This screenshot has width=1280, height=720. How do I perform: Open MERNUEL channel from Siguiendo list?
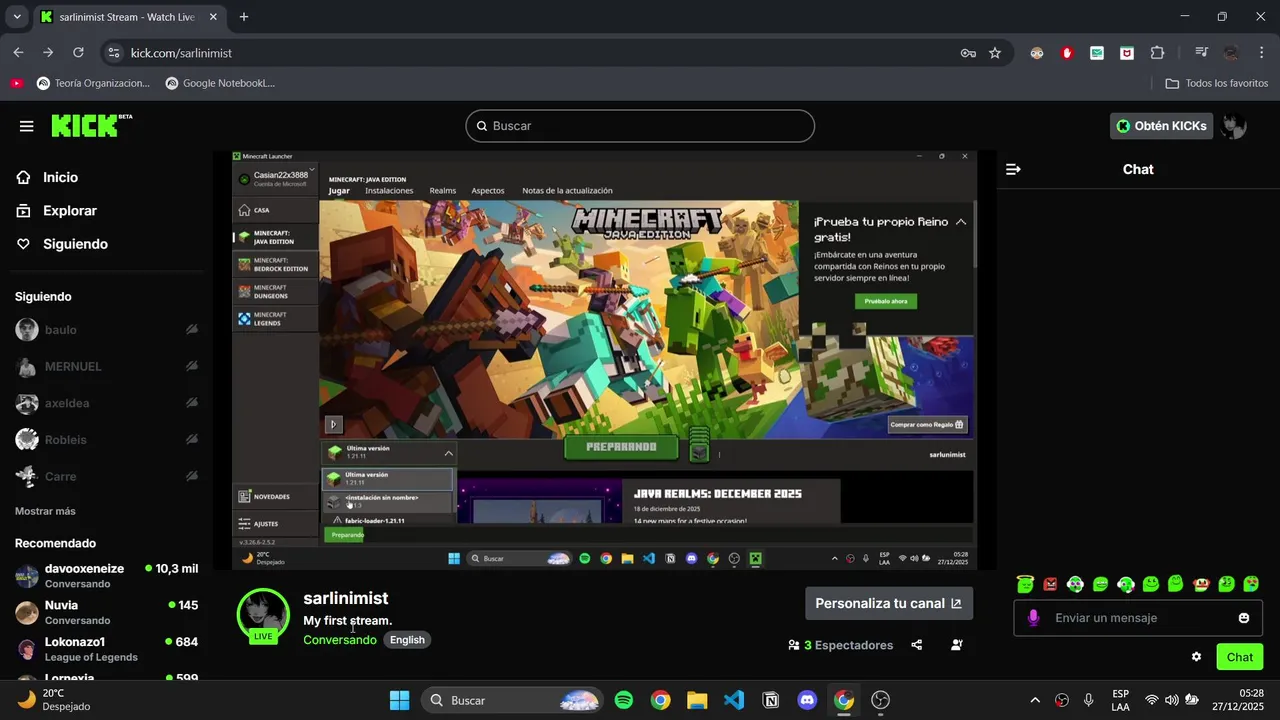pos(106,367)
